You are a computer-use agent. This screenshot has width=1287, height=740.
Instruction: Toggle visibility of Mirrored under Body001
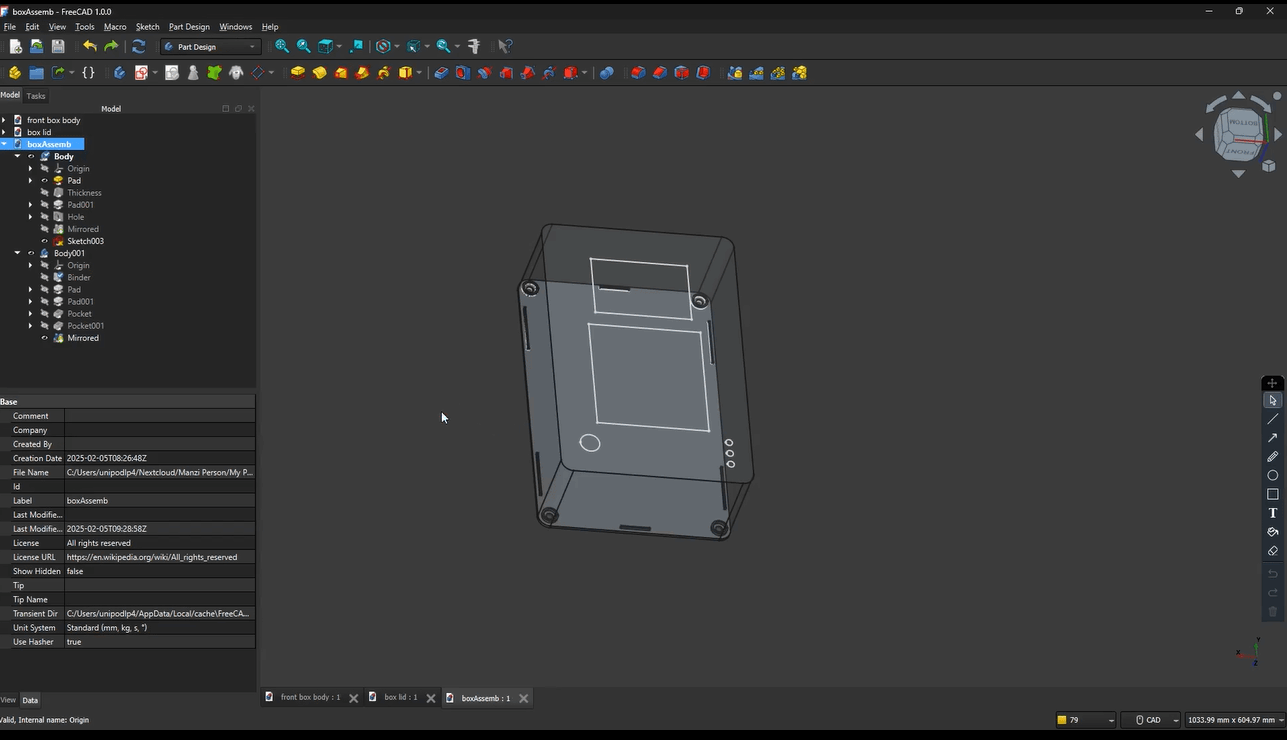pos(45,338)
